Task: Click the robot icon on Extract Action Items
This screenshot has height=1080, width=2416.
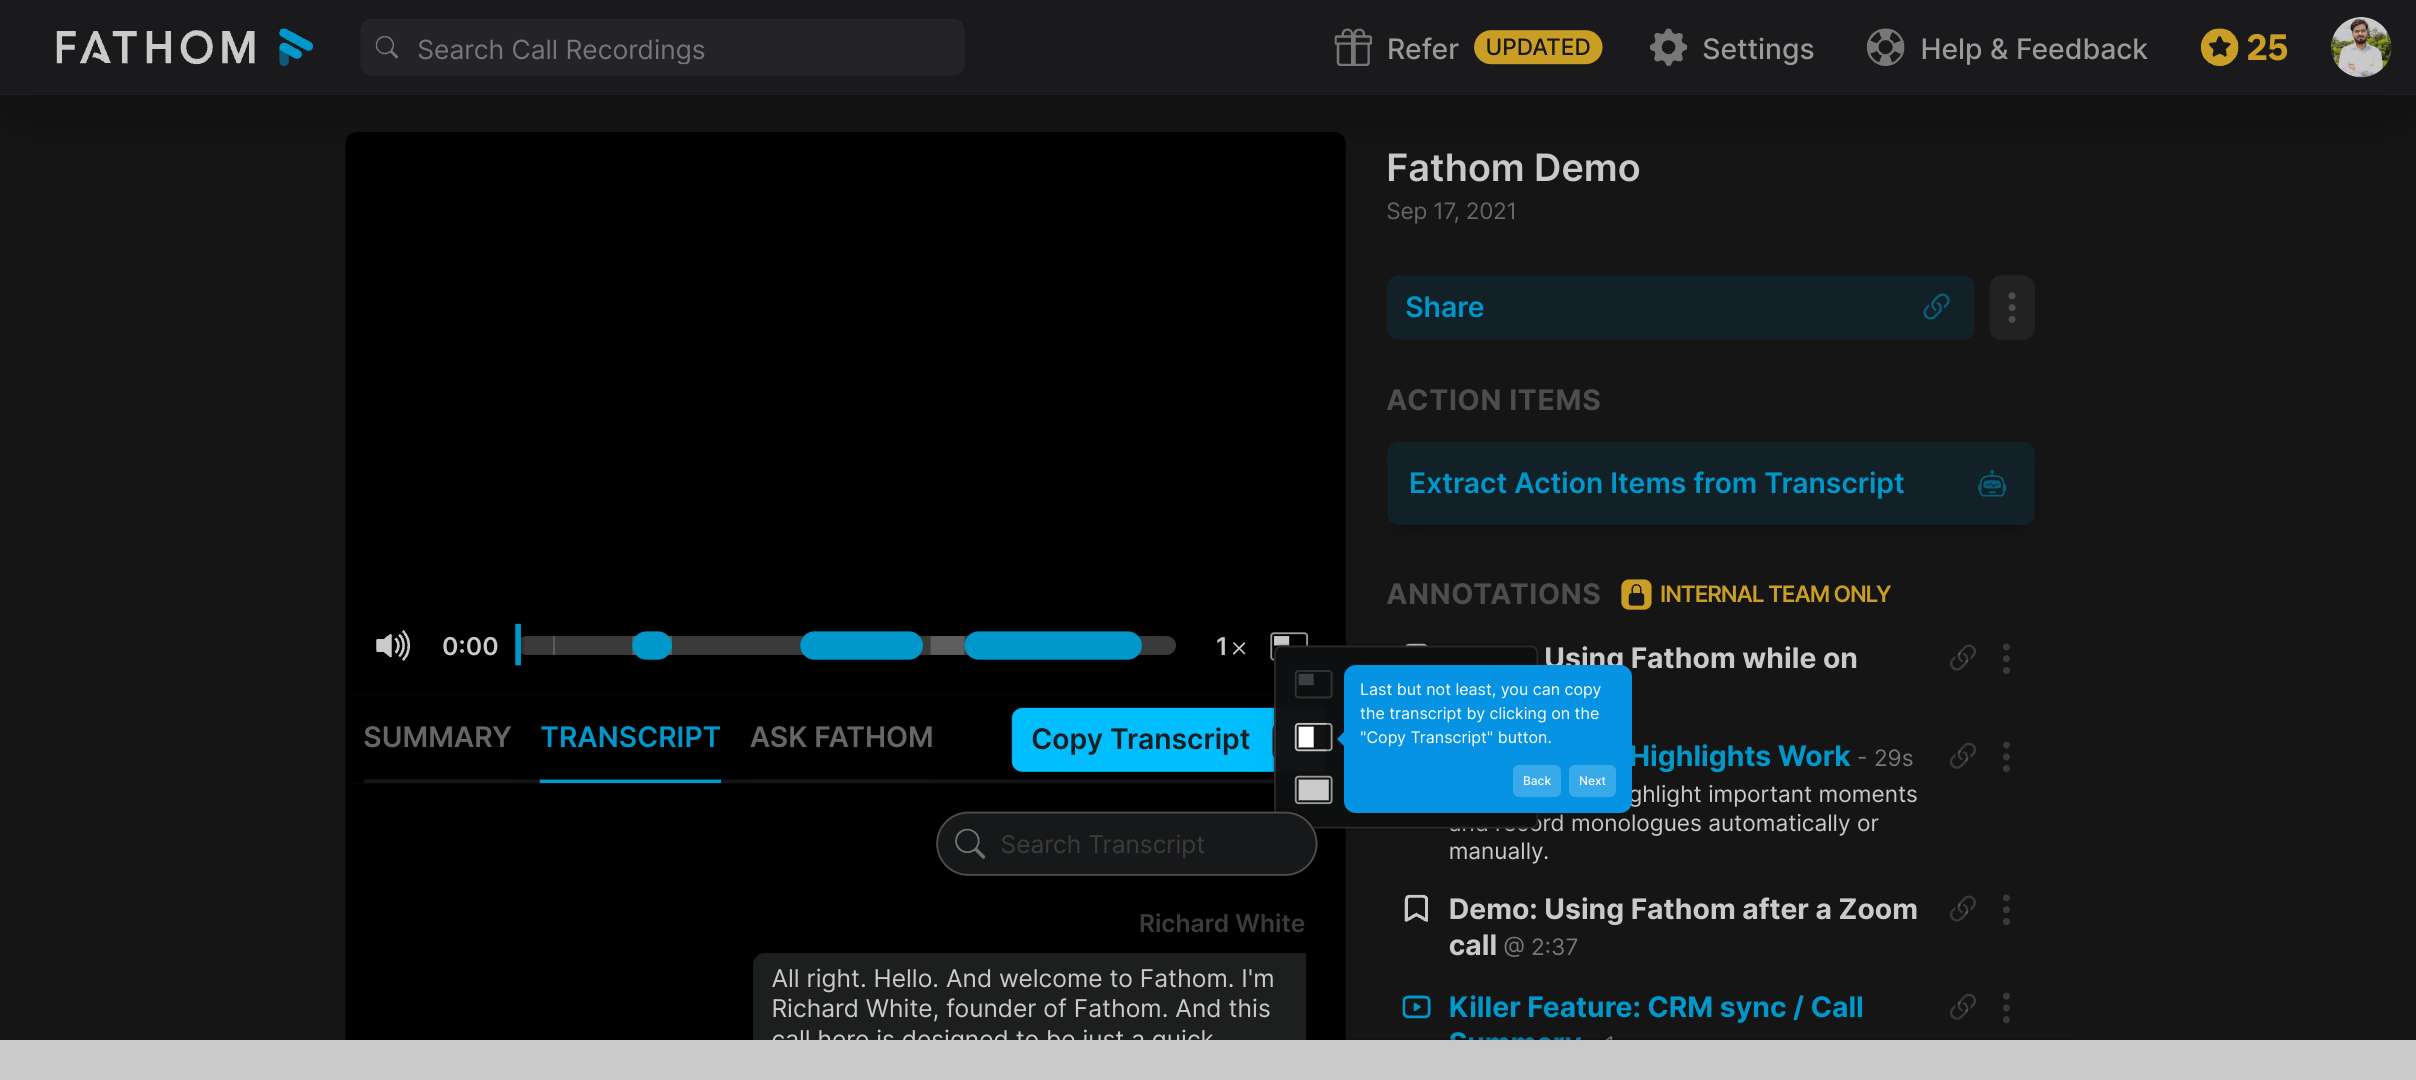Action: (1992, 484)
